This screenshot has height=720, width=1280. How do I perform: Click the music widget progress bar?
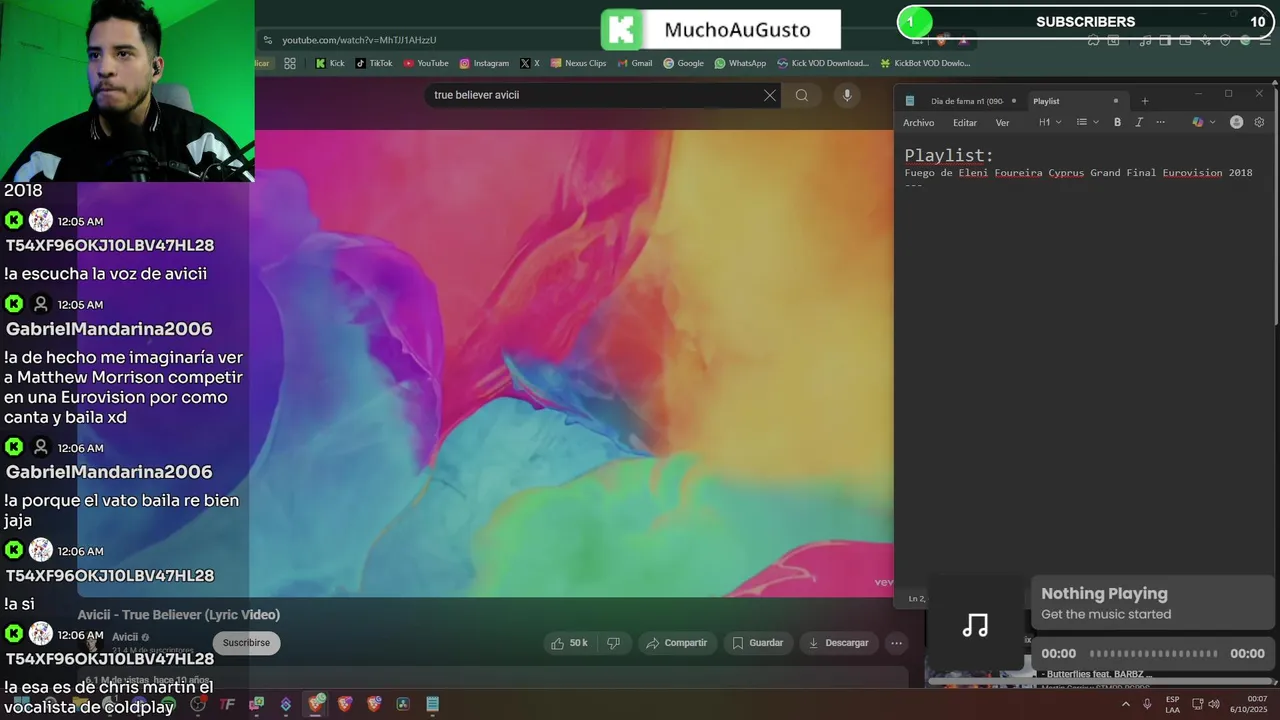[x=1154, y=653]
